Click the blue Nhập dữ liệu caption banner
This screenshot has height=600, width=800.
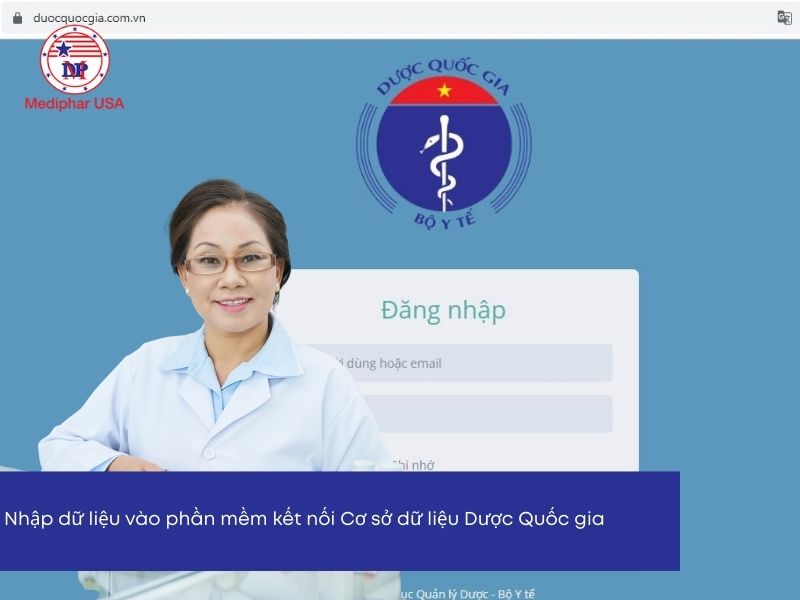pyautogui.click(x=340, y=521)
